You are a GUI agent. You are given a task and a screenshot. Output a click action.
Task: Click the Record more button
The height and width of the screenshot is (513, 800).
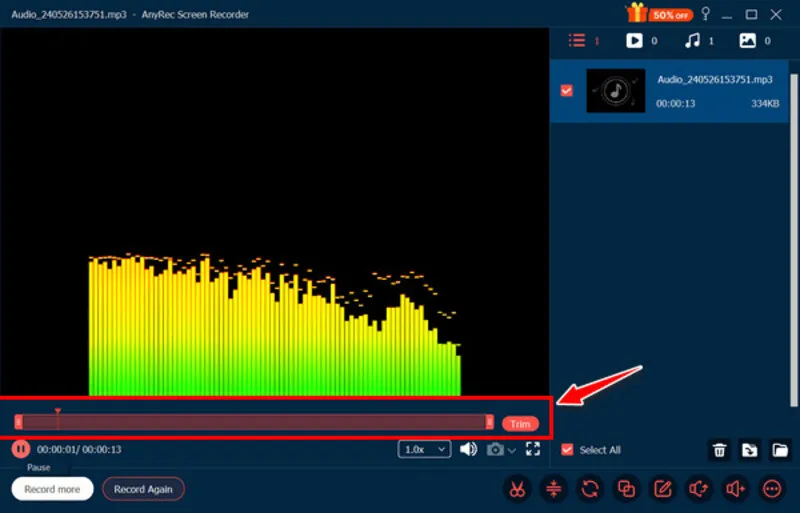(x=52, y=489)
